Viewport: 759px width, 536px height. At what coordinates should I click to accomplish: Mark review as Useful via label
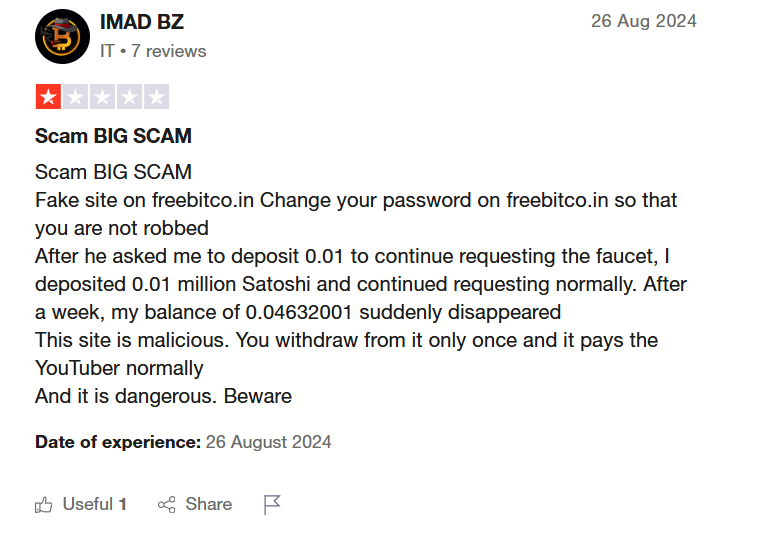[x=88, y=505]
